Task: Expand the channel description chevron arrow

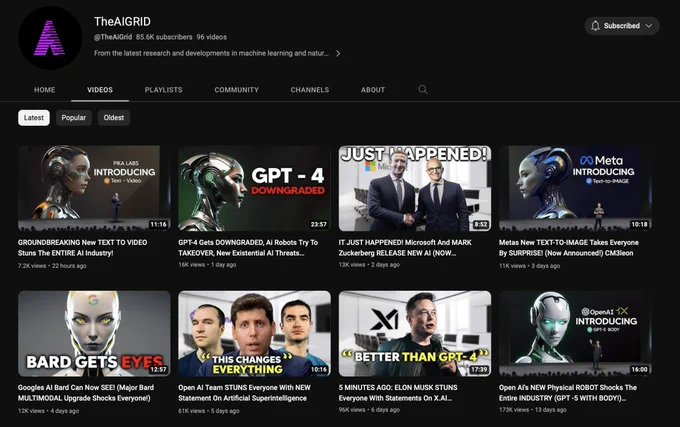Action: coord(338,53)
